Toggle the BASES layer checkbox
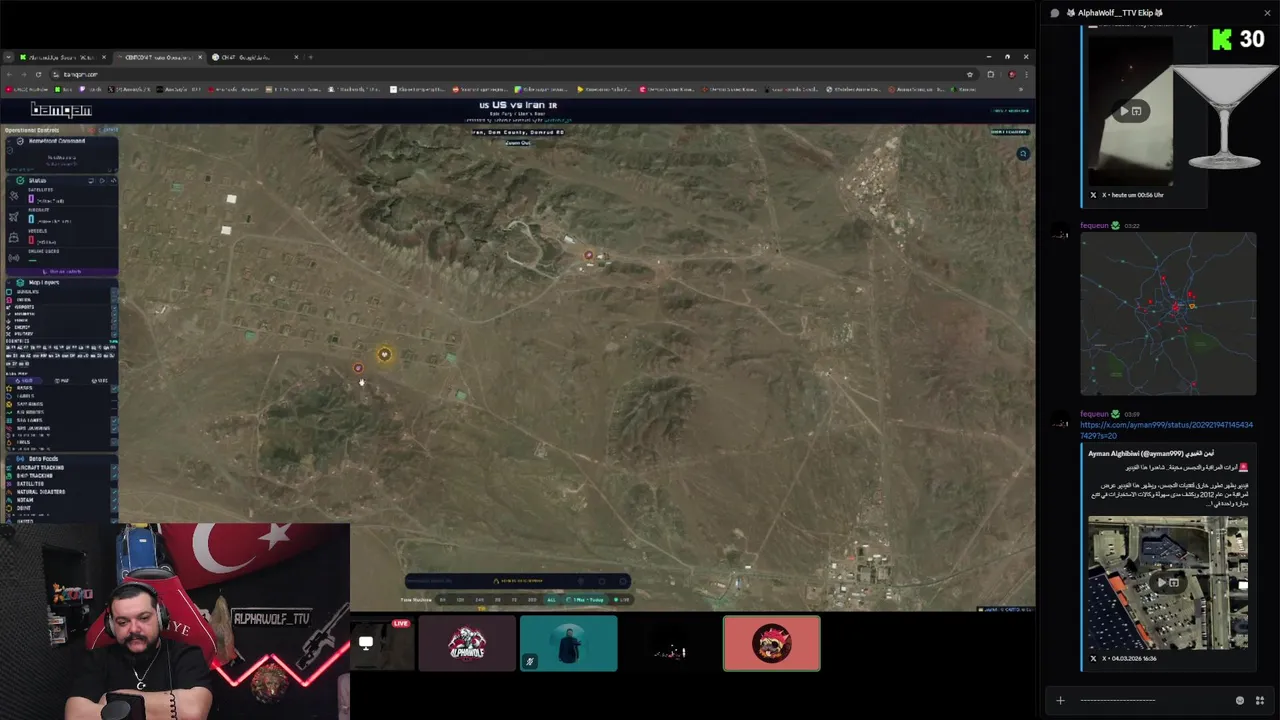 114,389
